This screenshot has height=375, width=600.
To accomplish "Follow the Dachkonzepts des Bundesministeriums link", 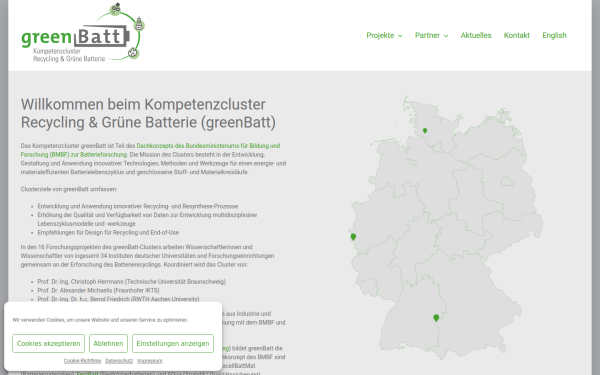I will pos(150,150).
